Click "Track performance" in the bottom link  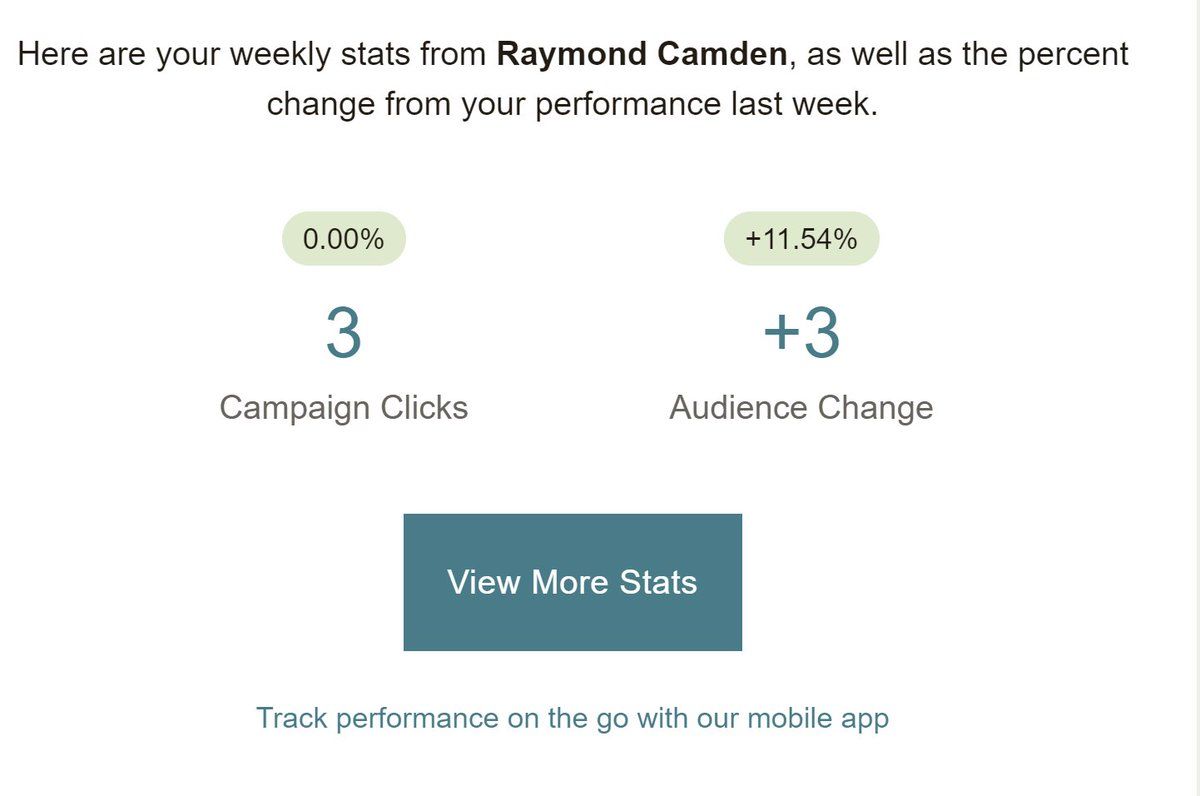pos(377,718)
